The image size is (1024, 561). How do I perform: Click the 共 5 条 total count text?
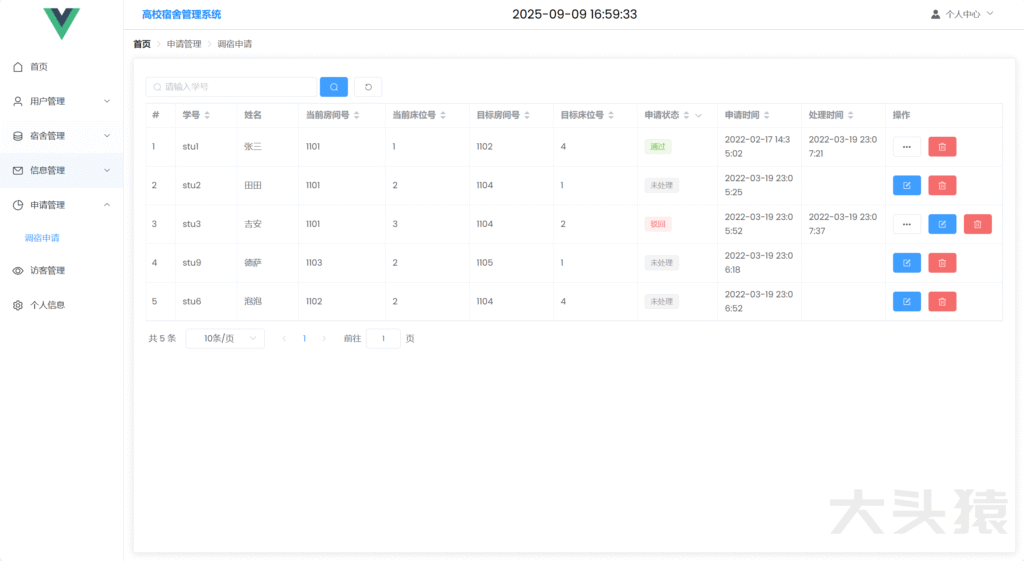click(162, 338)
